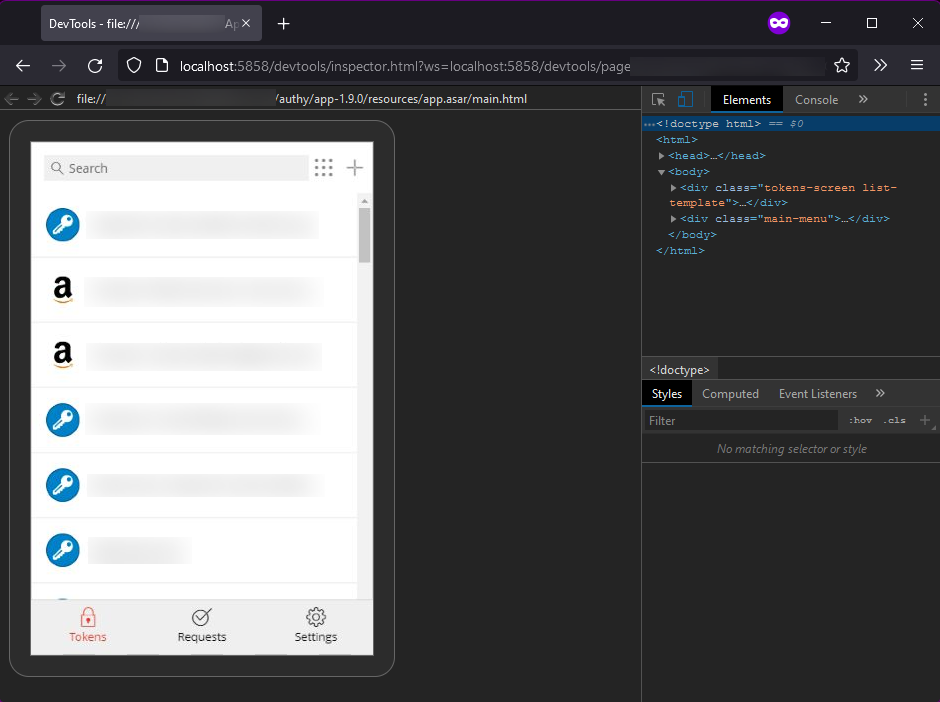This screenshot has width=940, height=702.
Task: Open the DevTools three-dot options menu
Action: 925,100
